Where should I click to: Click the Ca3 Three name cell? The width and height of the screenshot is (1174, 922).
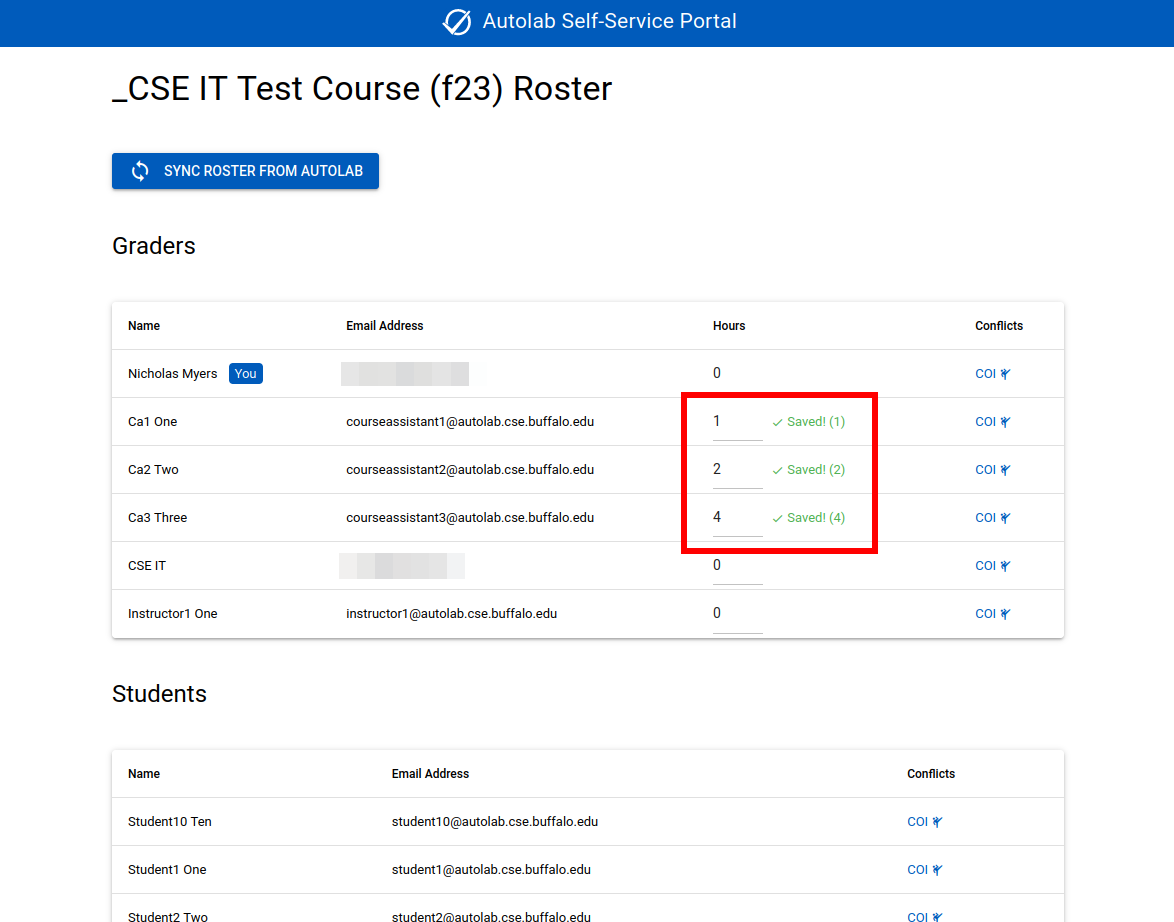[157, 518]
